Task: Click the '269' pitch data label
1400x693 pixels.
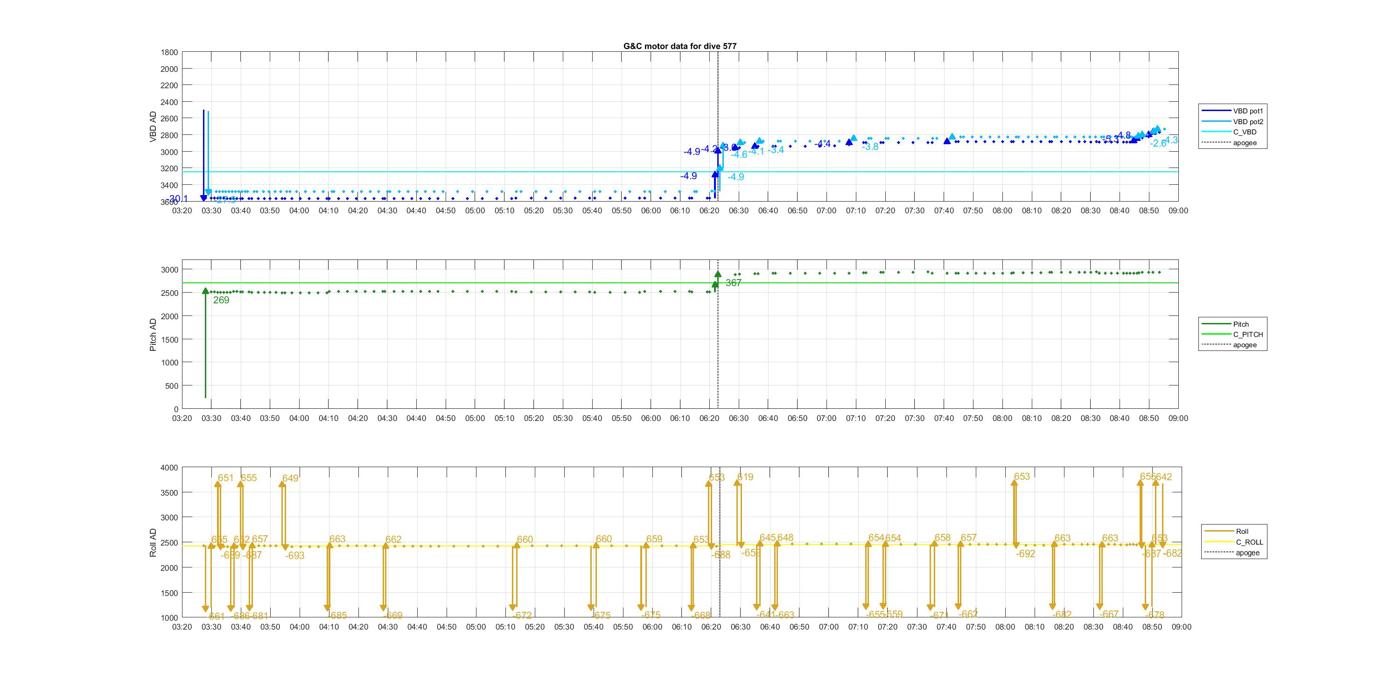Action: [x=221, y=300]
